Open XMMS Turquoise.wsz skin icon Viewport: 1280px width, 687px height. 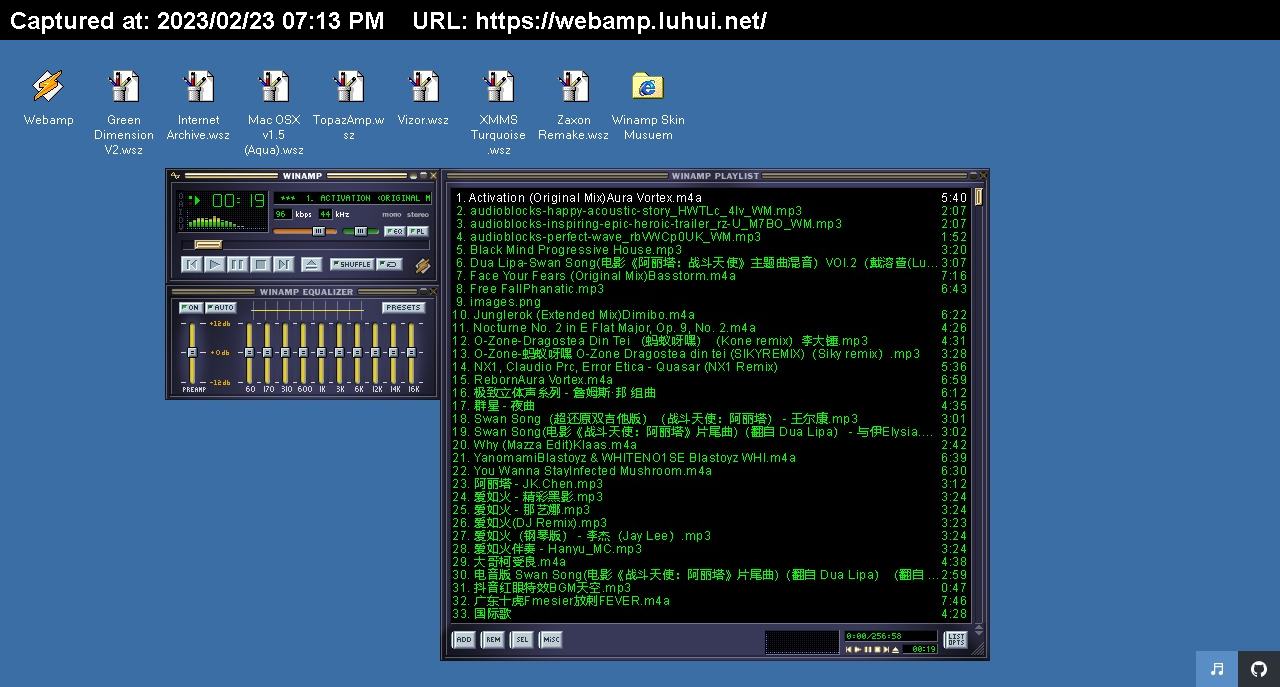[498, 112]
